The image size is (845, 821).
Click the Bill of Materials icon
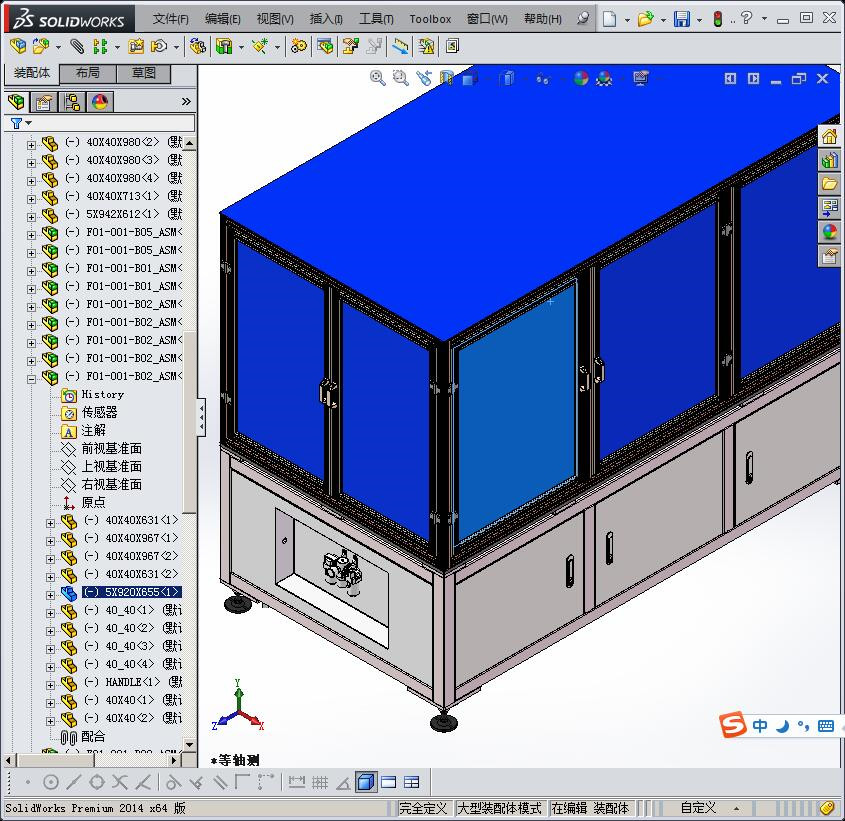[325, 46]
